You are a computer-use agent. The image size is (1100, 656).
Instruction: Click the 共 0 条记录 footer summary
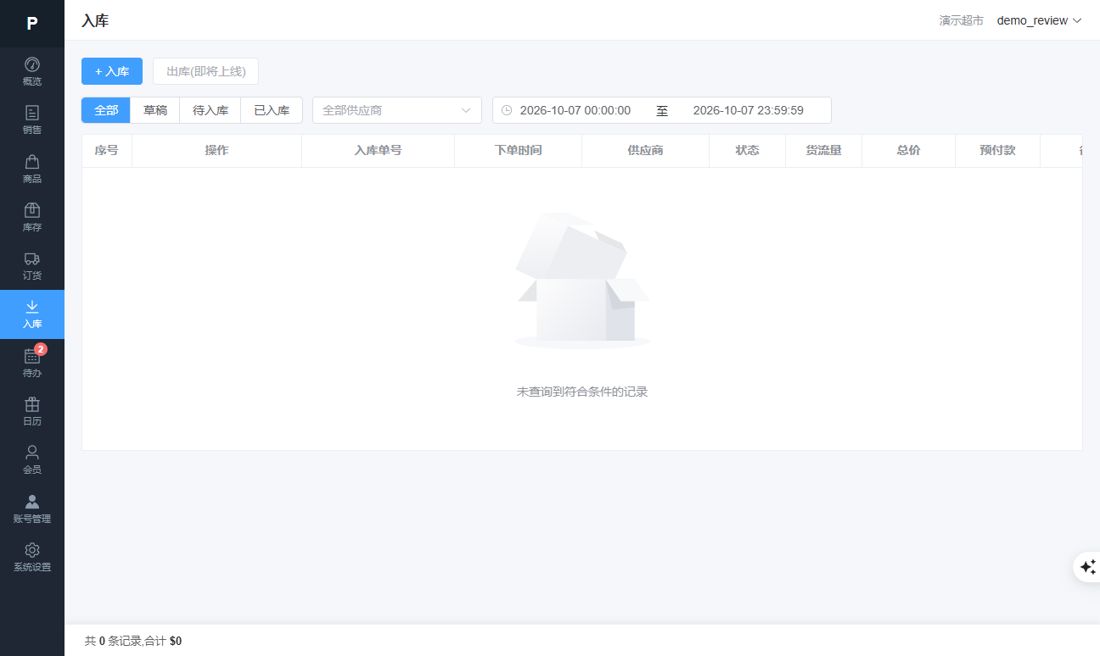(133, 641)
